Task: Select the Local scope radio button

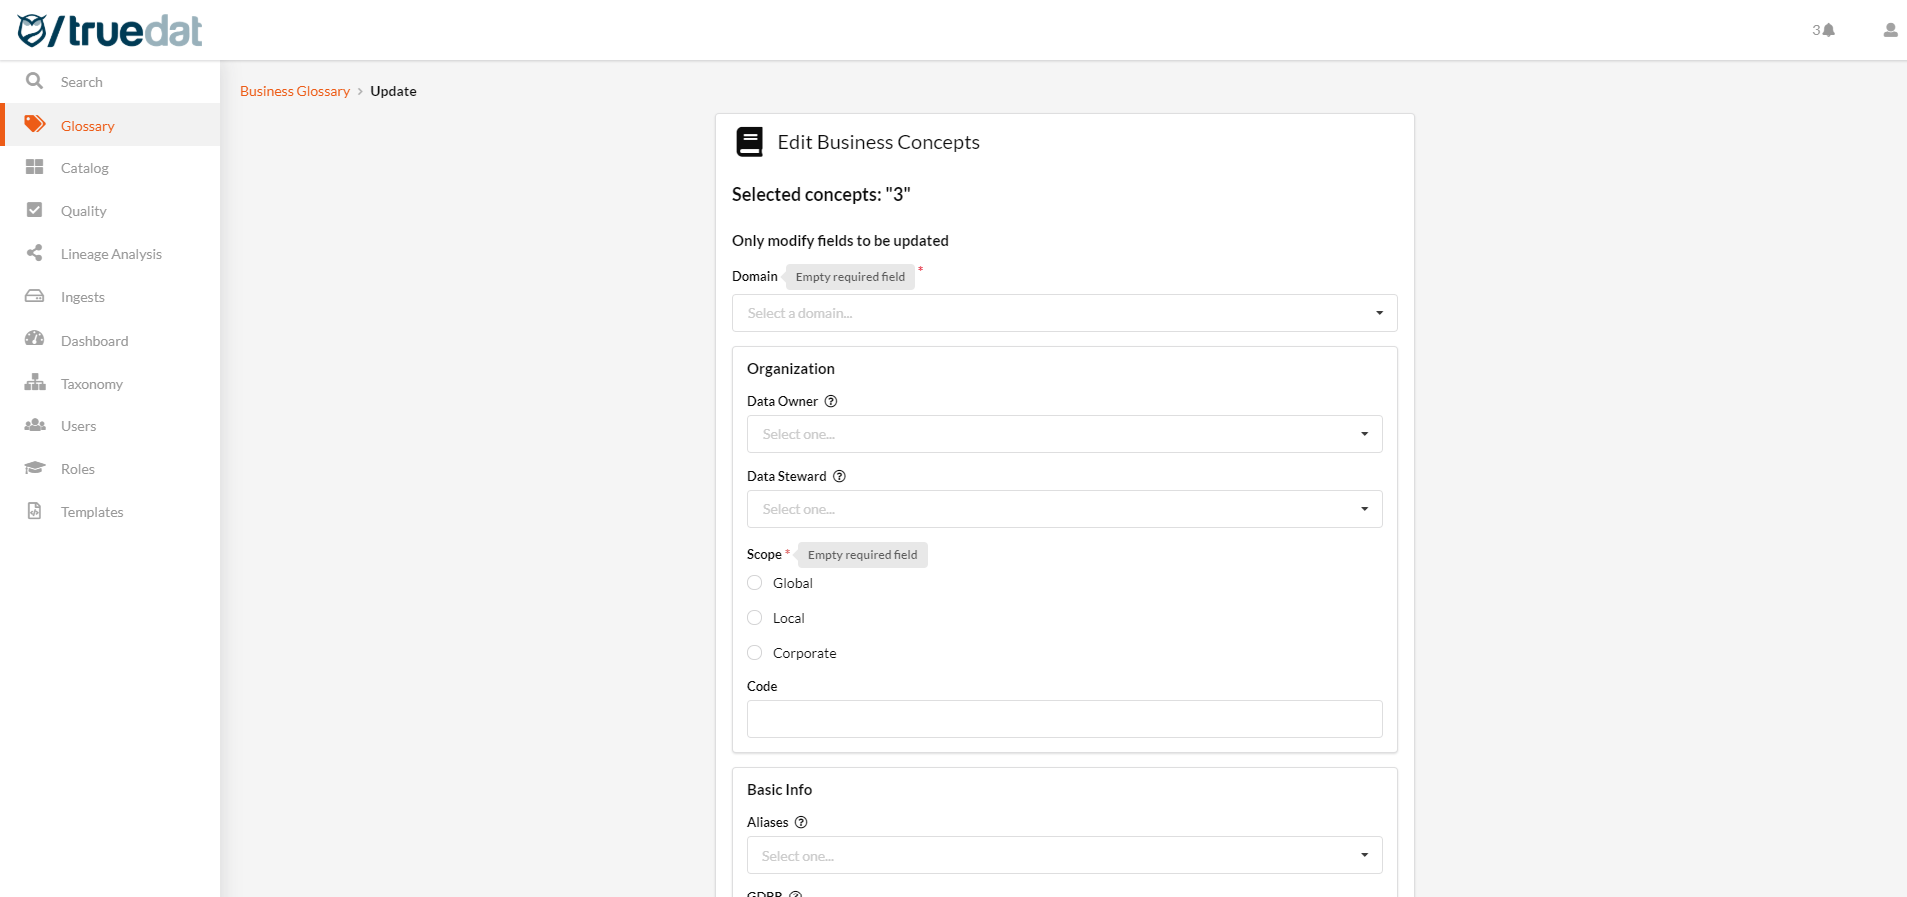Action: 755,618
